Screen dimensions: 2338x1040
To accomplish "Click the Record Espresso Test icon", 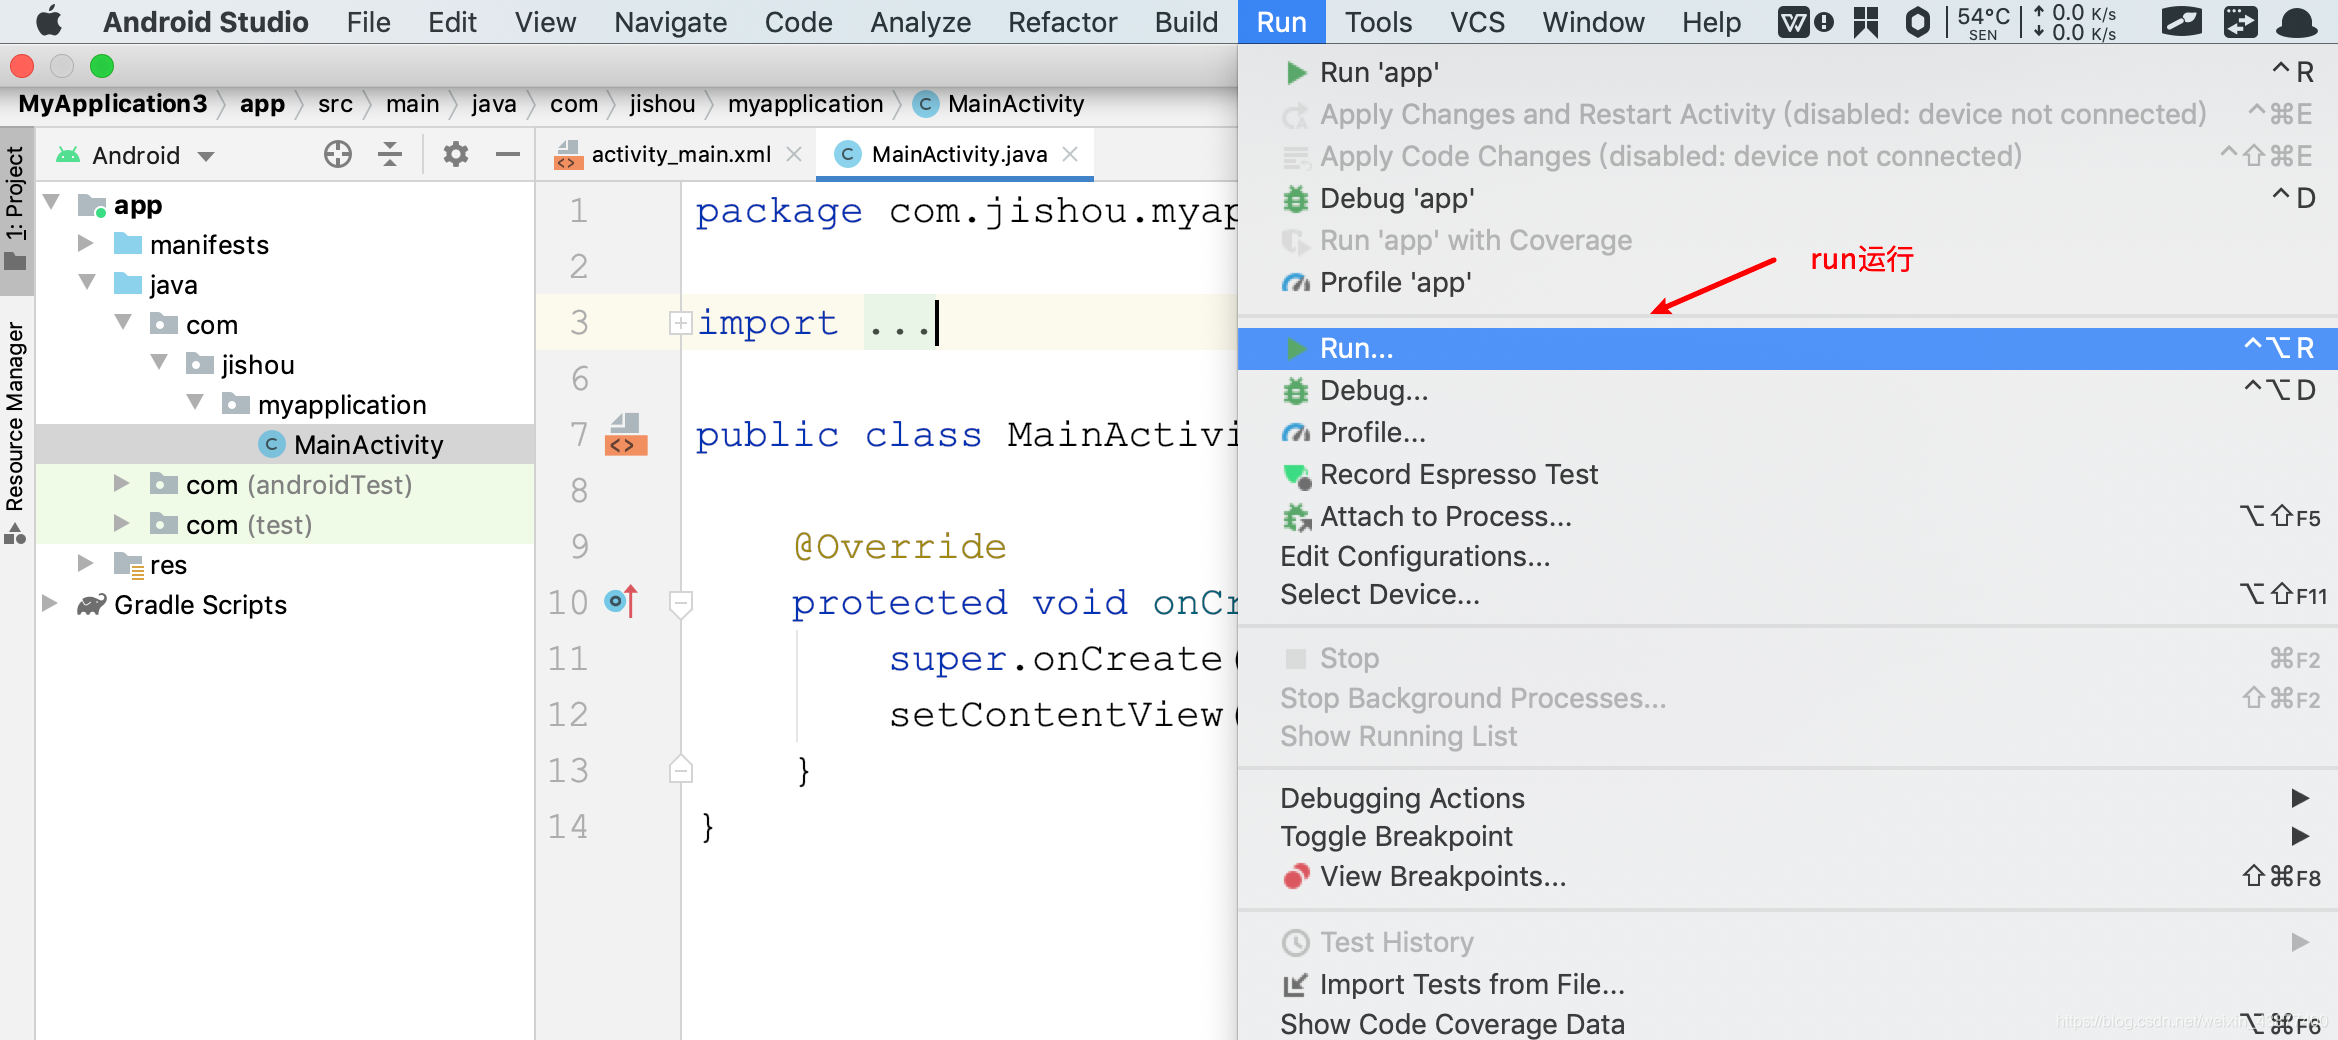I will [1297, 476].
